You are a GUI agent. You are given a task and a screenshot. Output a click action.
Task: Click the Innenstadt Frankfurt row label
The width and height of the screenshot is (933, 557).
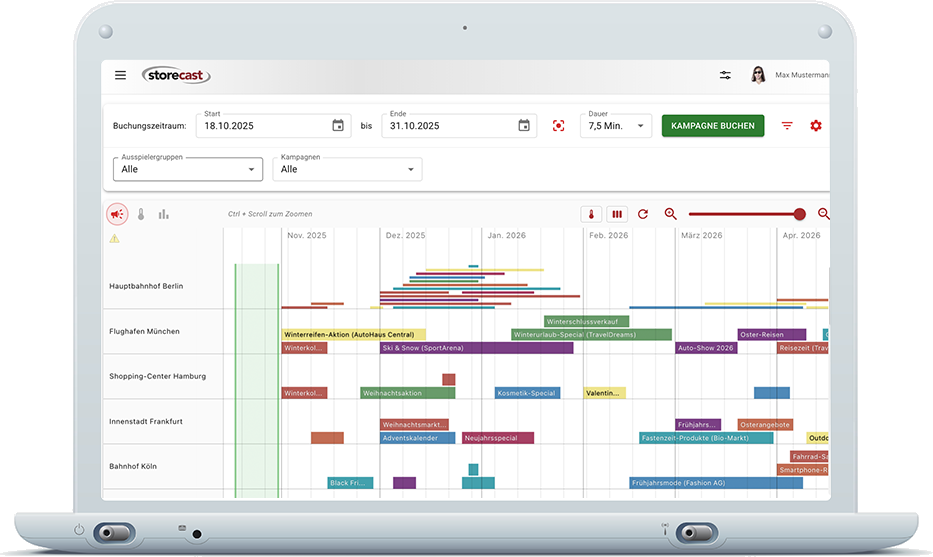click(146, 421)
